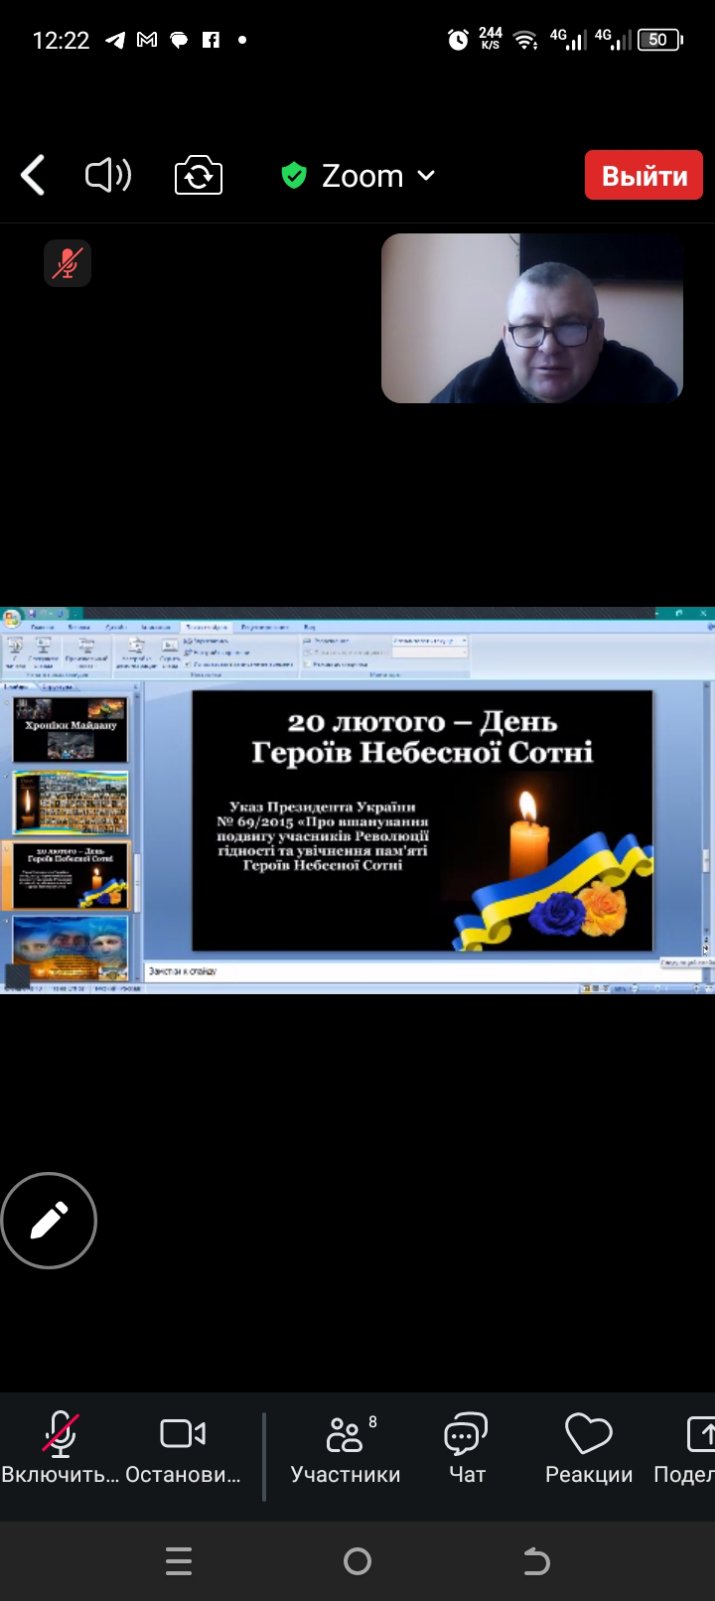Tap the back arrow in Zoom header

coord(33,176)
